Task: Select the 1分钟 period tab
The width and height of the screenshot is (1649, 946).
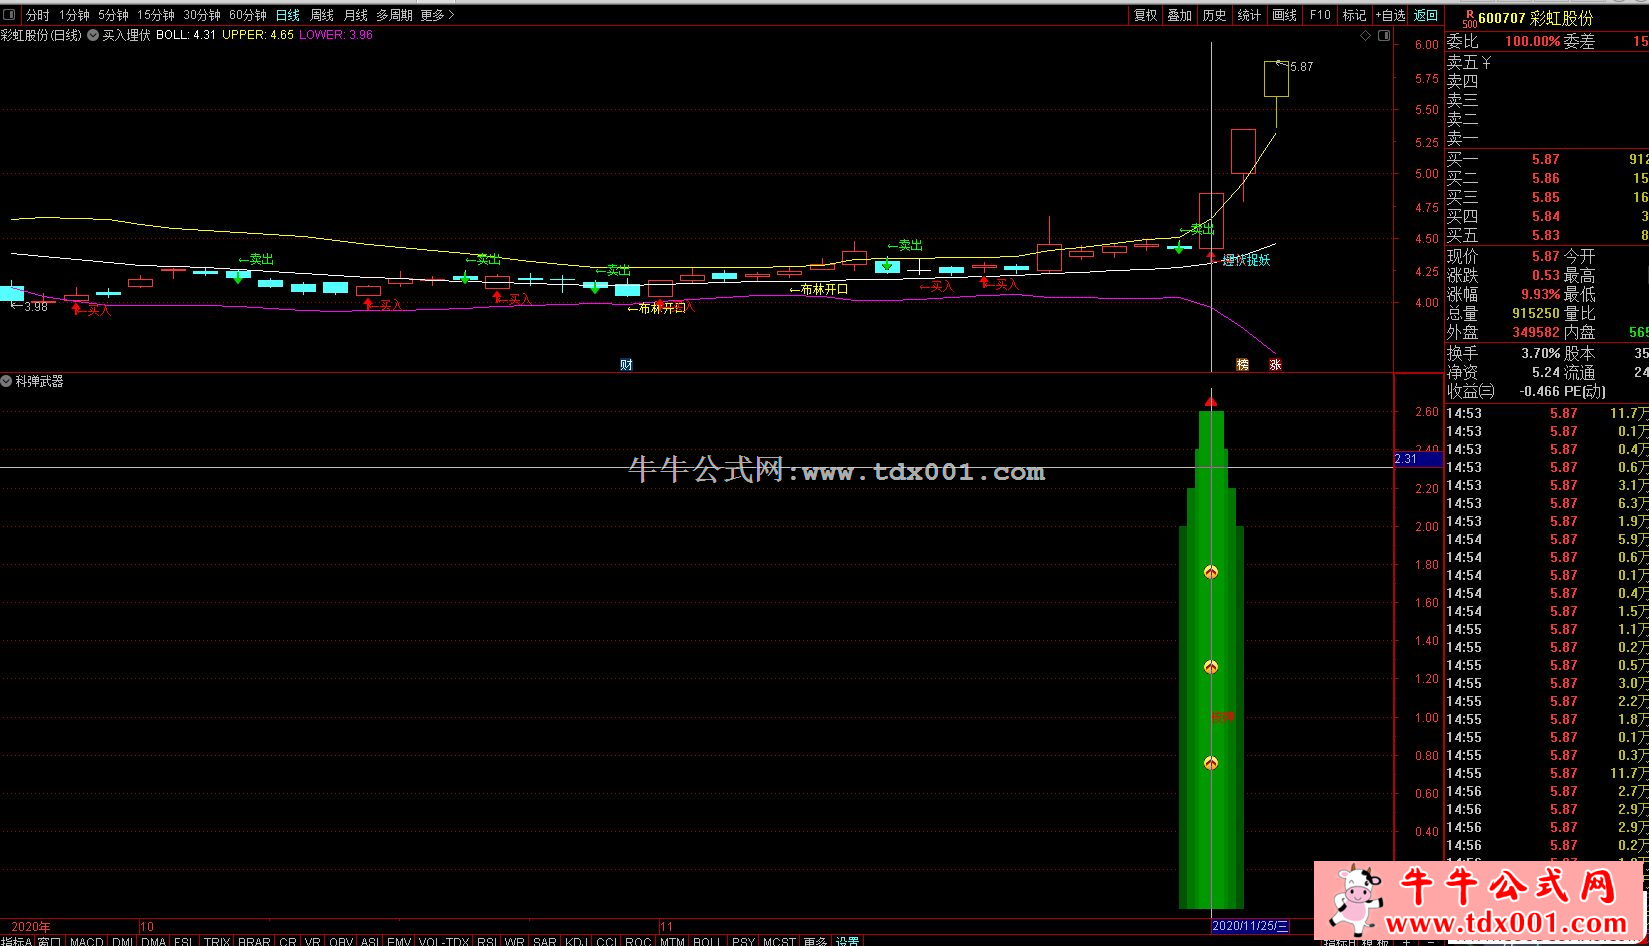Action: pos(74,15)
